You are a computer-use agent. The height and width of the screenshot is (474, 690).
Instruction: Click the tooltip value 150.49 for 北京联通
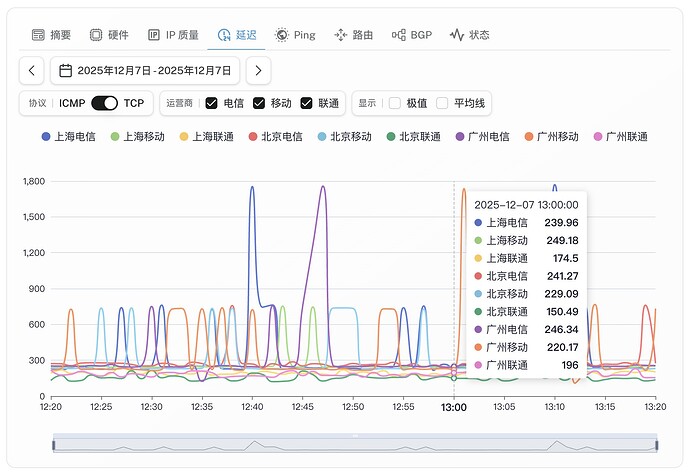562,312
